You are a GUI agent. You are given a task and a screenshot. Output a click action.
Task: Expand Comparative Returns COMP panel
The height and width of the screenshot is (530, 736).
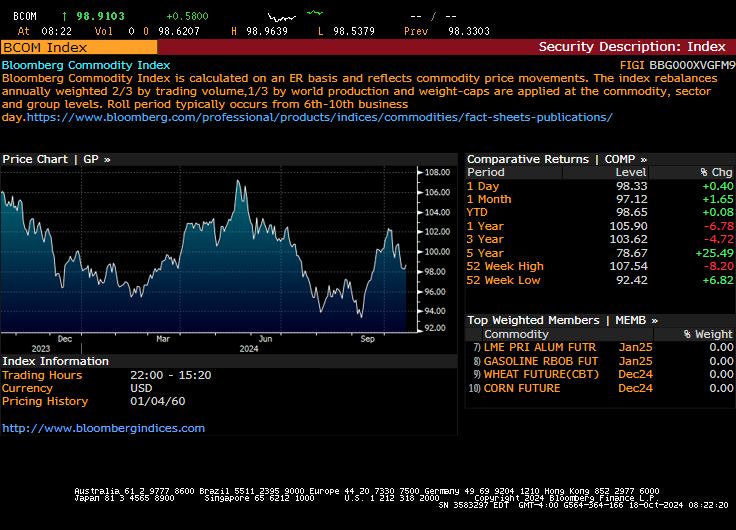(557, 159)
